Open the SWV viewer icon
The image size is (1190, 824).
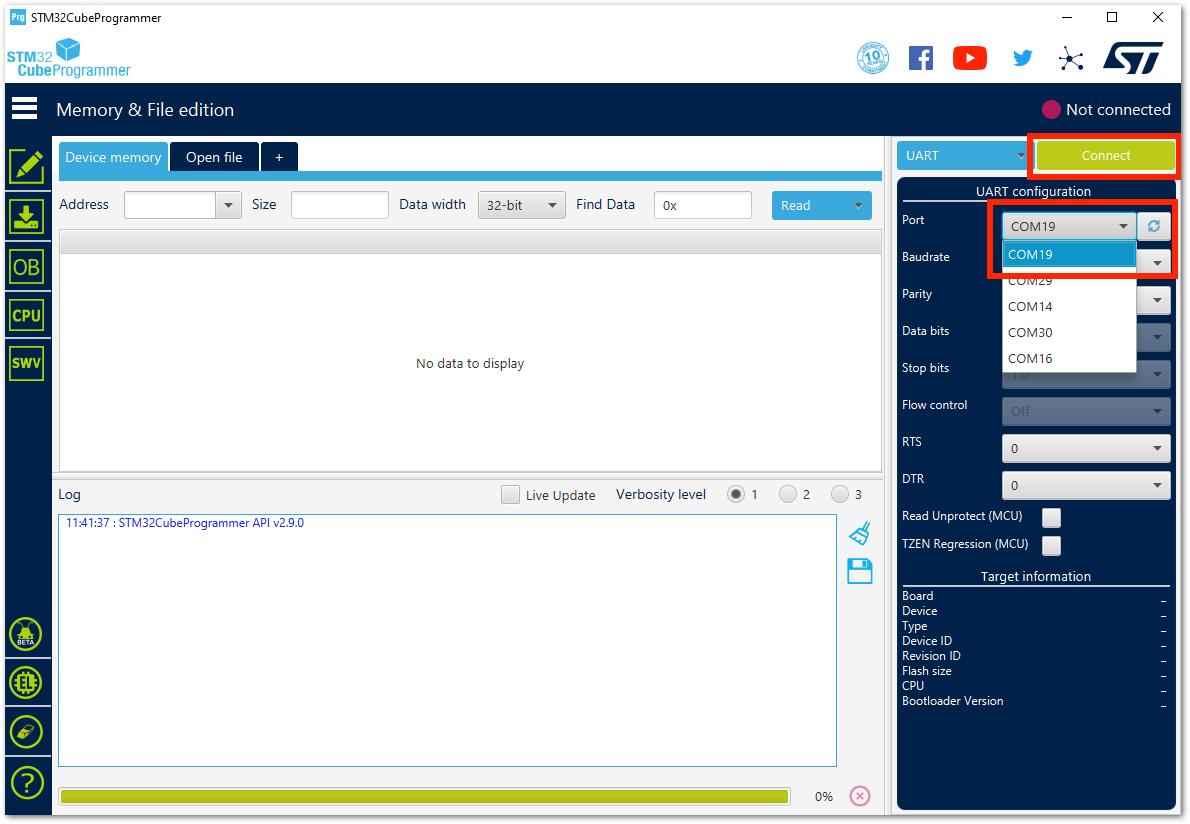(x=27, y=363)
